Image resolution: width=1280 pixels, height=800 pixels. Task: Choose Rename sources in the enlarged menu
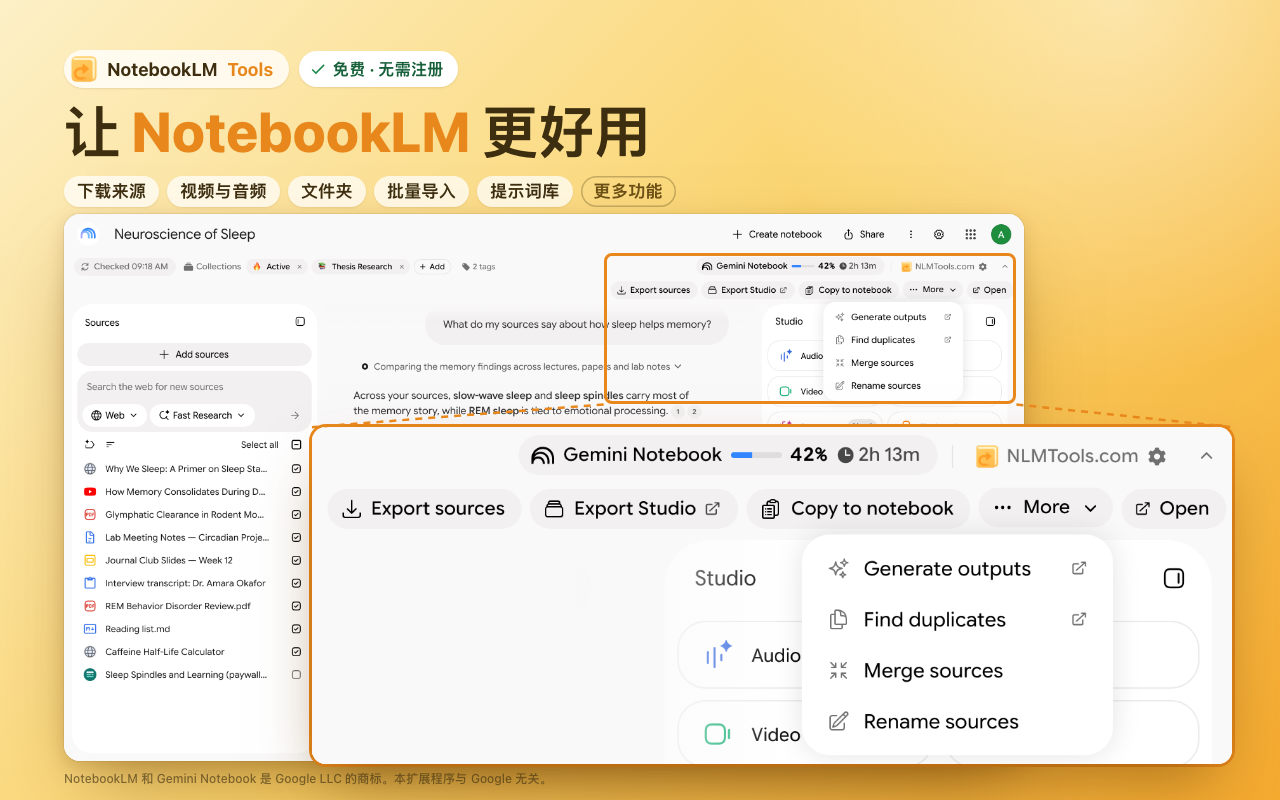point(958,722)
